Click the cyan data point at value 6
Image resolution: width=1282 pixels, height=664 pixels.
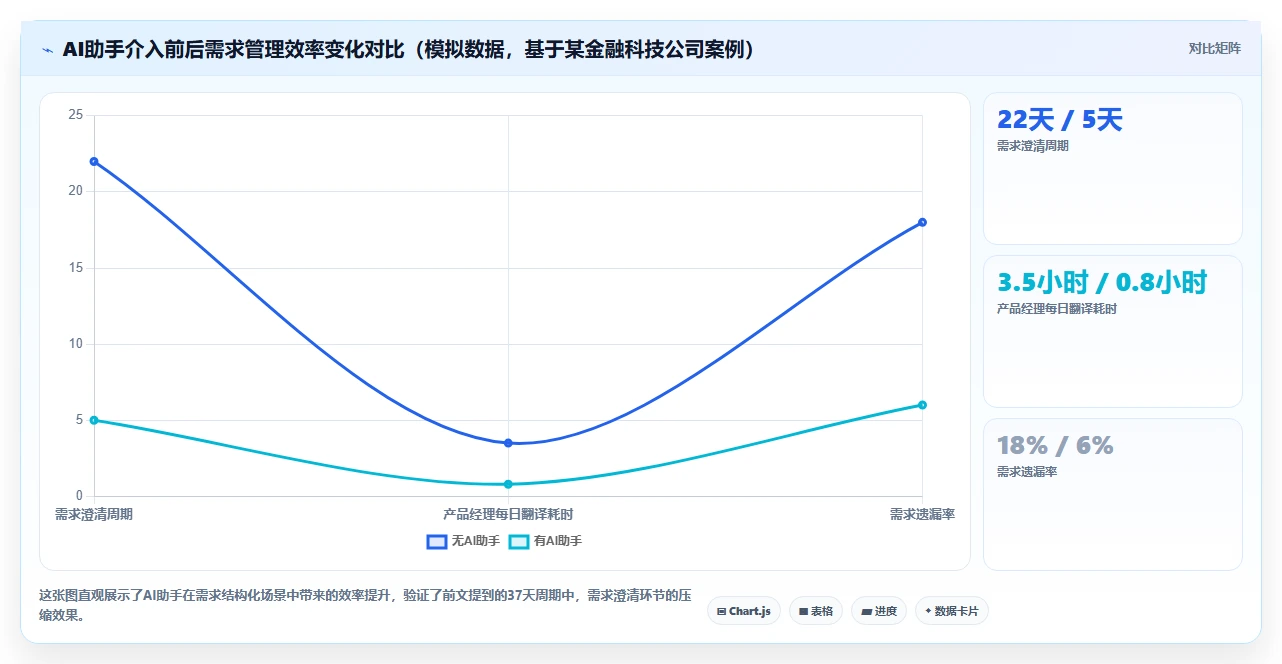coord(922,405)
